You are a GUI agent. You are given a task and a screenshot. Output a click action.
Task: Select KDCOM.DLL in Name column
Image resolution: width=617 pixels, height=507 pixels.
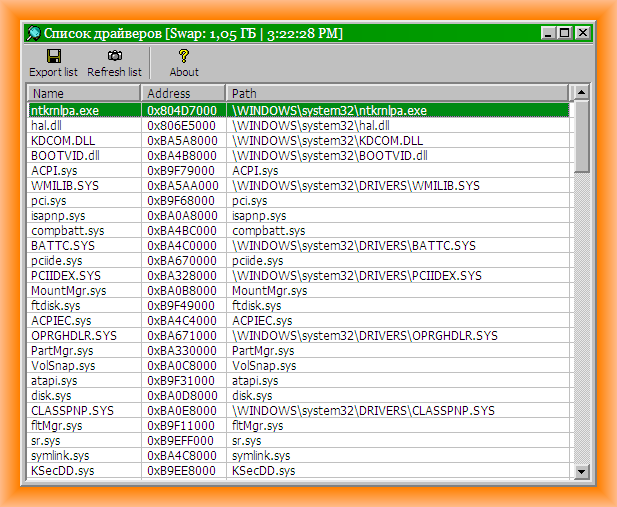(x=63, y=141)
